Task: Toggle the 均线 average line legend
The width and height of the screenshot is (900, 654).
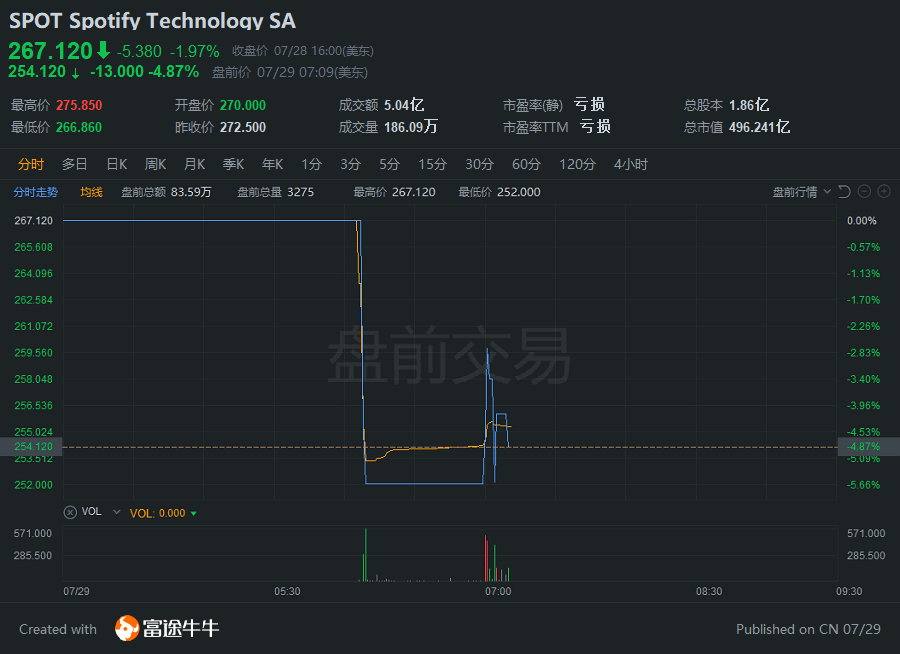Action: (x=91, y=192)
